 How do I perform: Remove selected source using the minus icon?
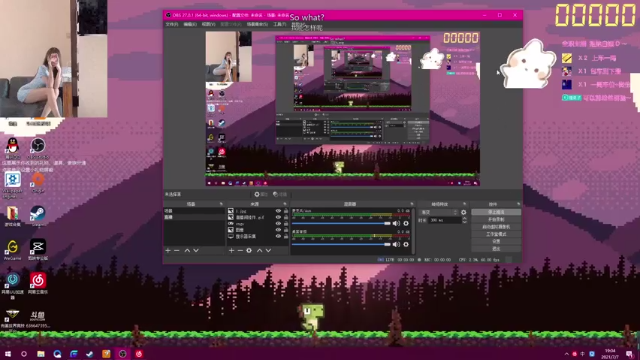click(240, 250)
